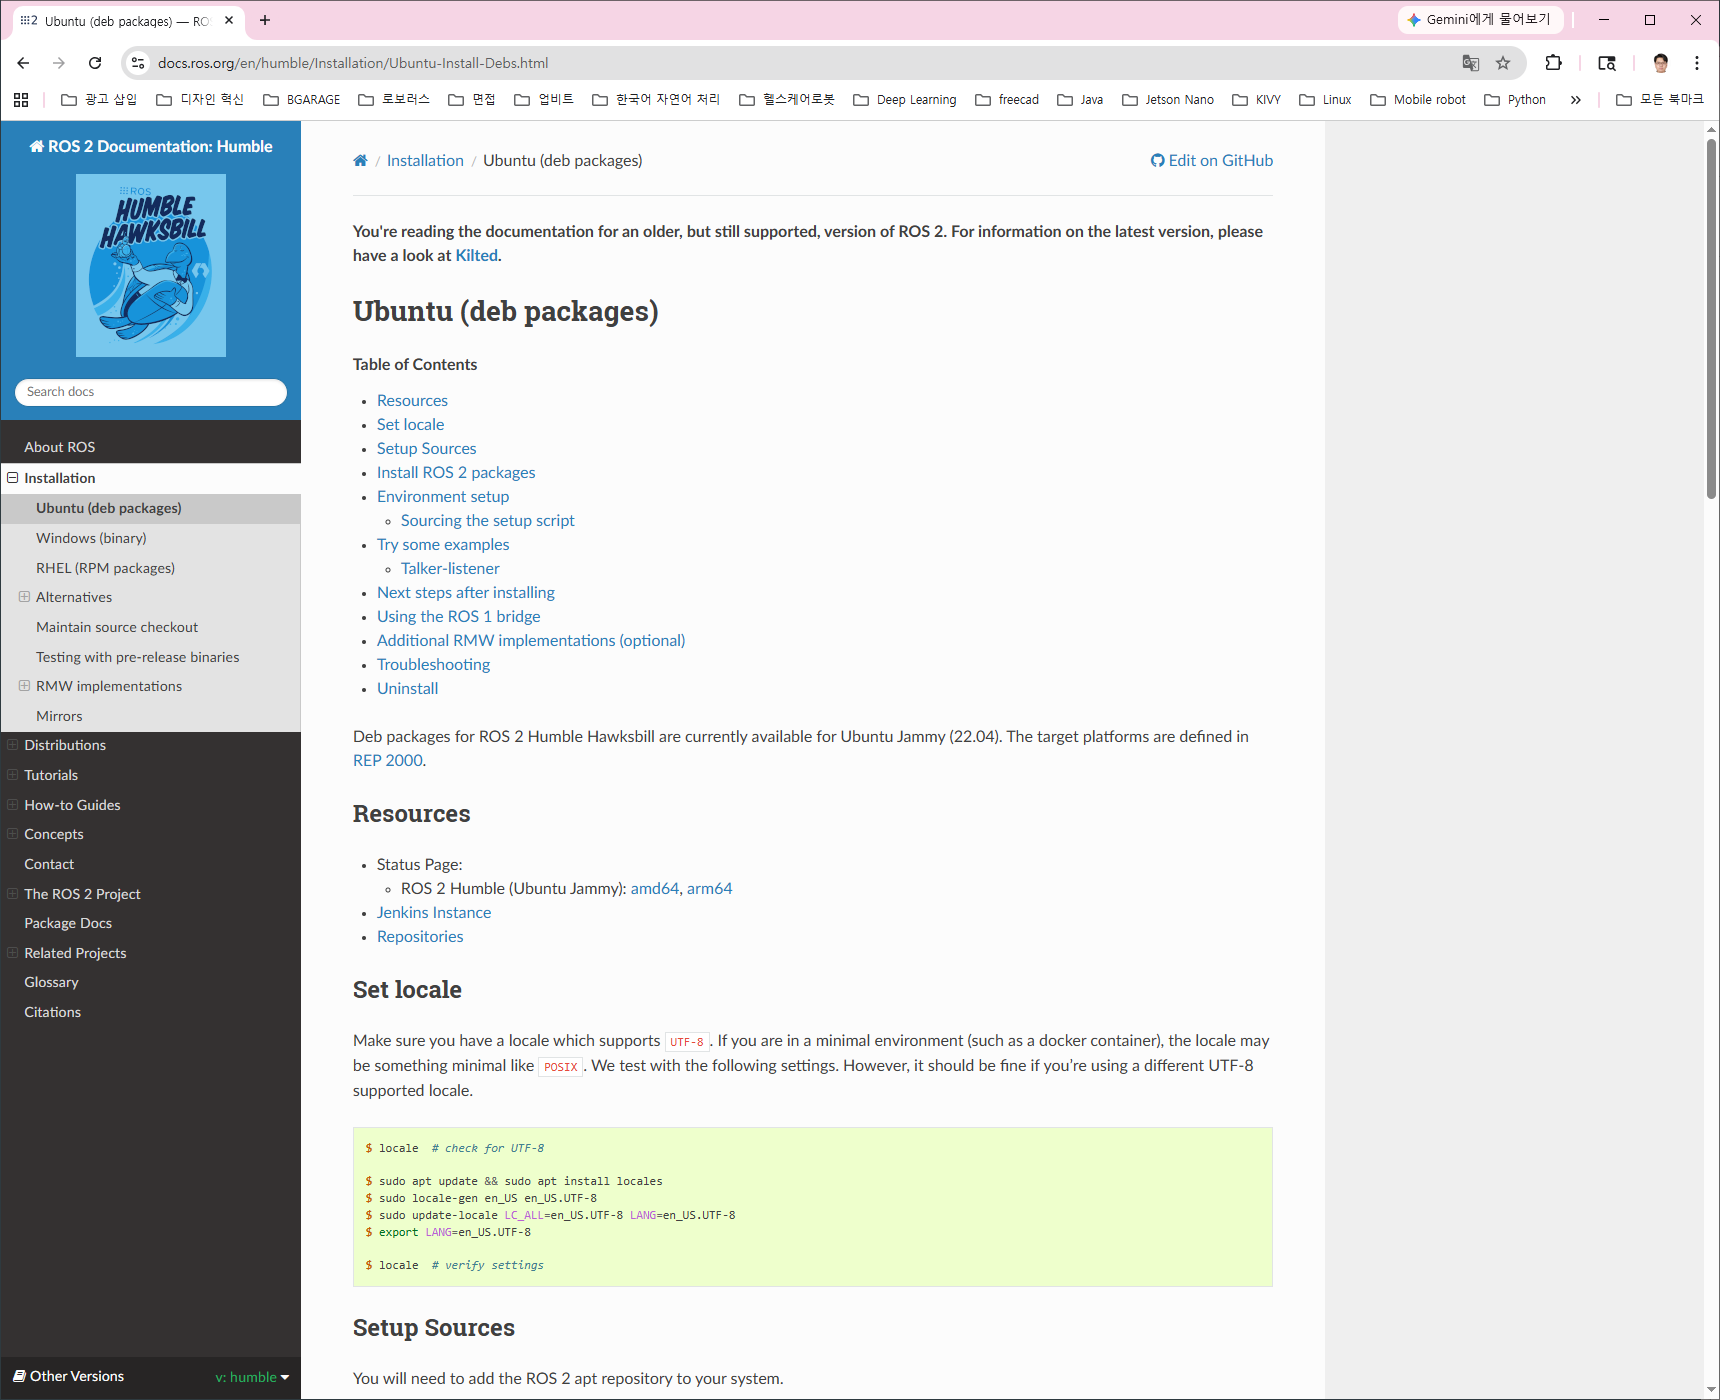Click the vertical page scrollbar thumb
The image size is (1720, 1400).
tap(1711, 318)
